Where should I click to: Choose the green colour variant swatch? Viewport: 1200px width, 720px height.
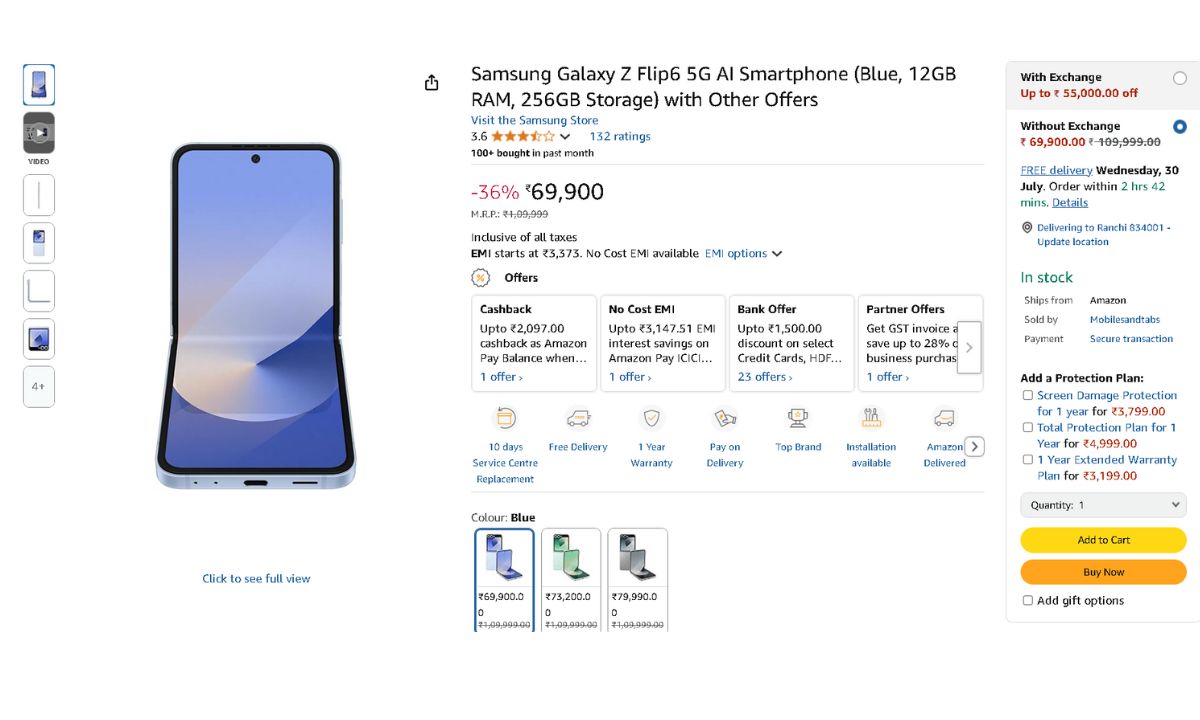click(571, 579)
